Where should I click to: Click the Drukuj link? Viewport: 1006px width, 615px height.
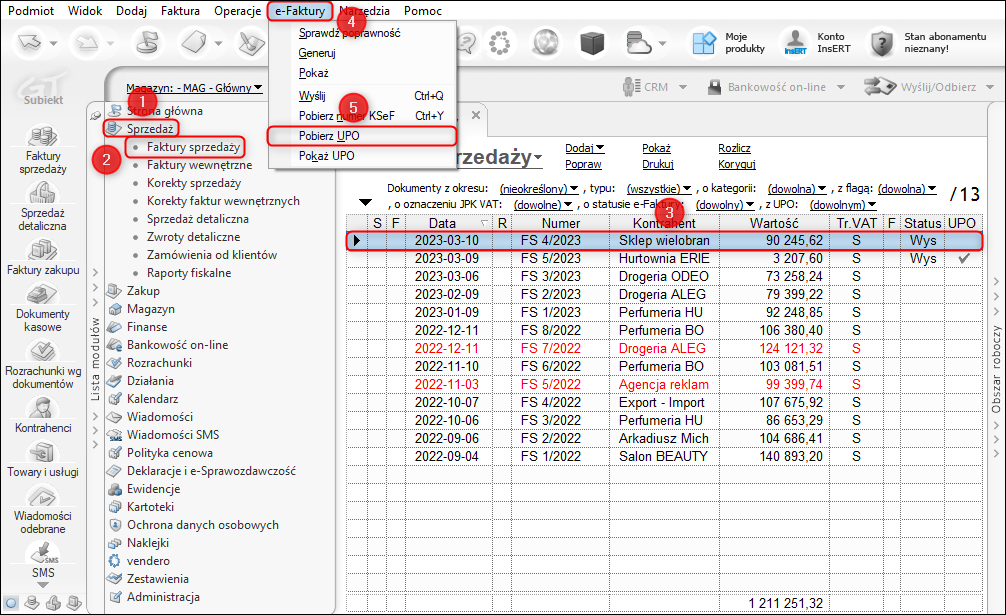point(658,164)
